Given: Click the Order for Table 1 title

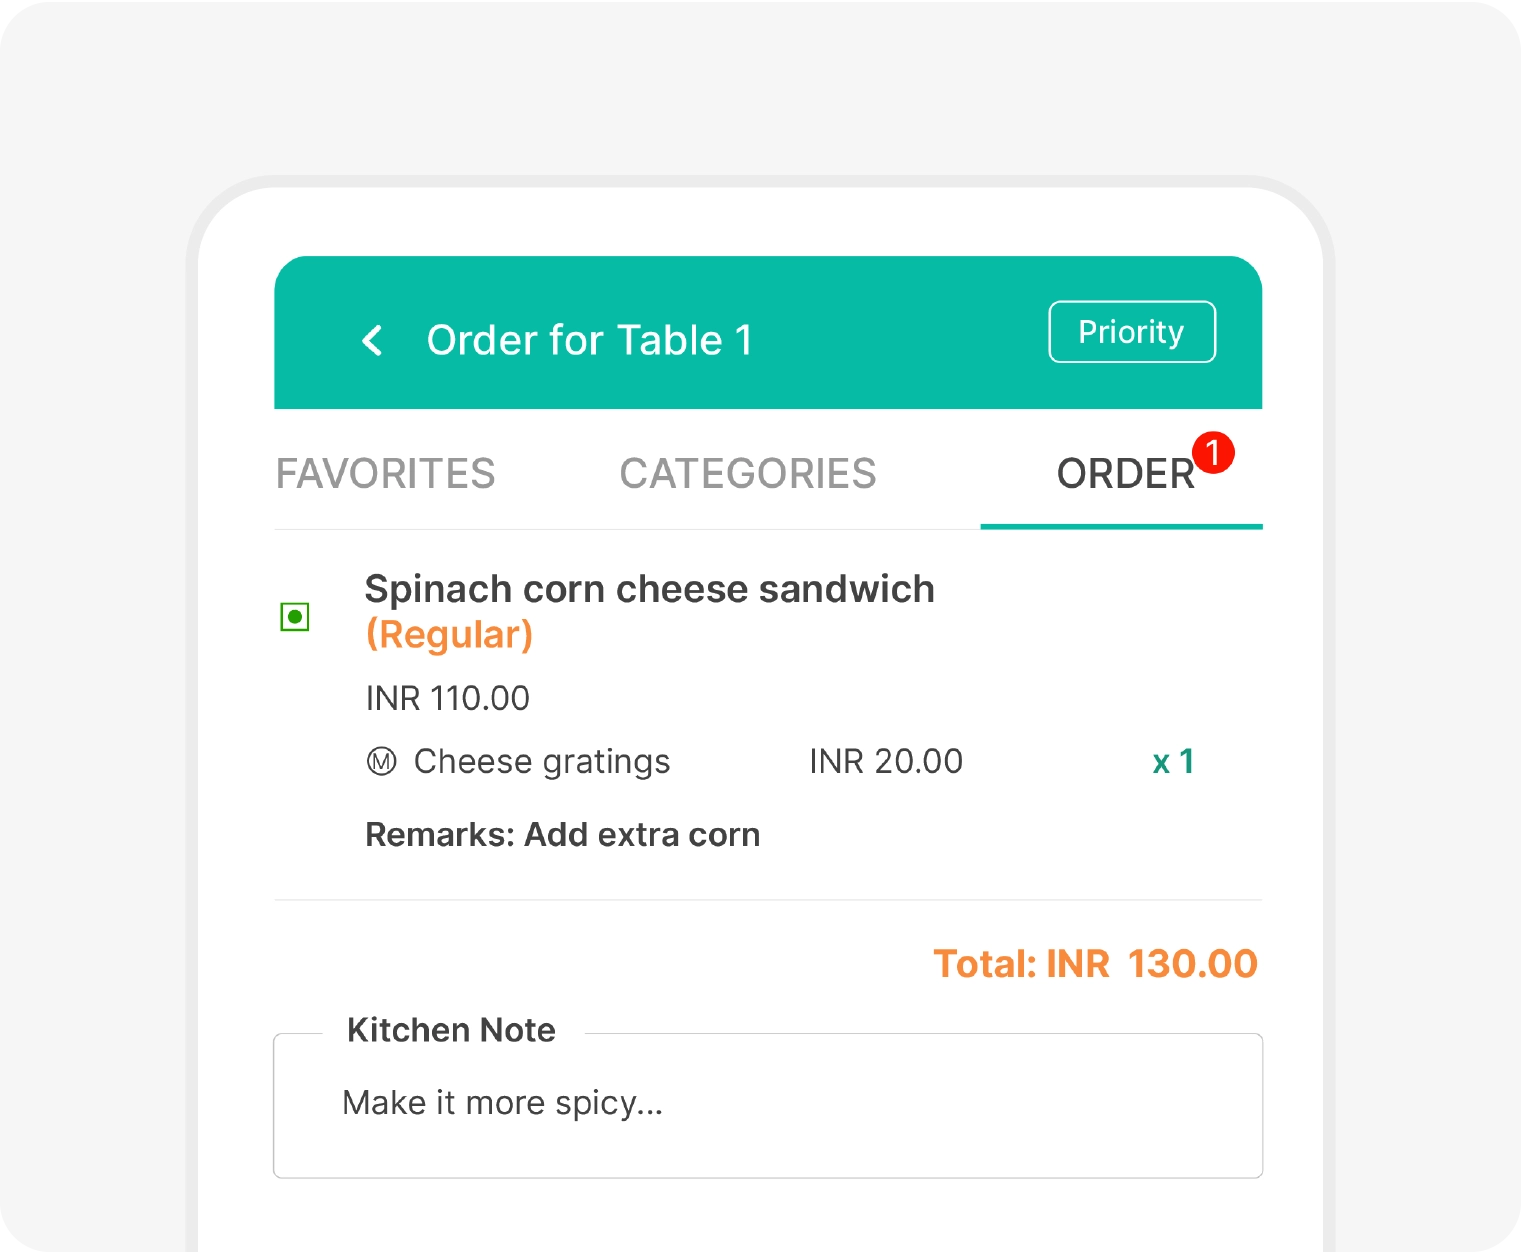Looking at the screenshot, I should tap(590, 340).
